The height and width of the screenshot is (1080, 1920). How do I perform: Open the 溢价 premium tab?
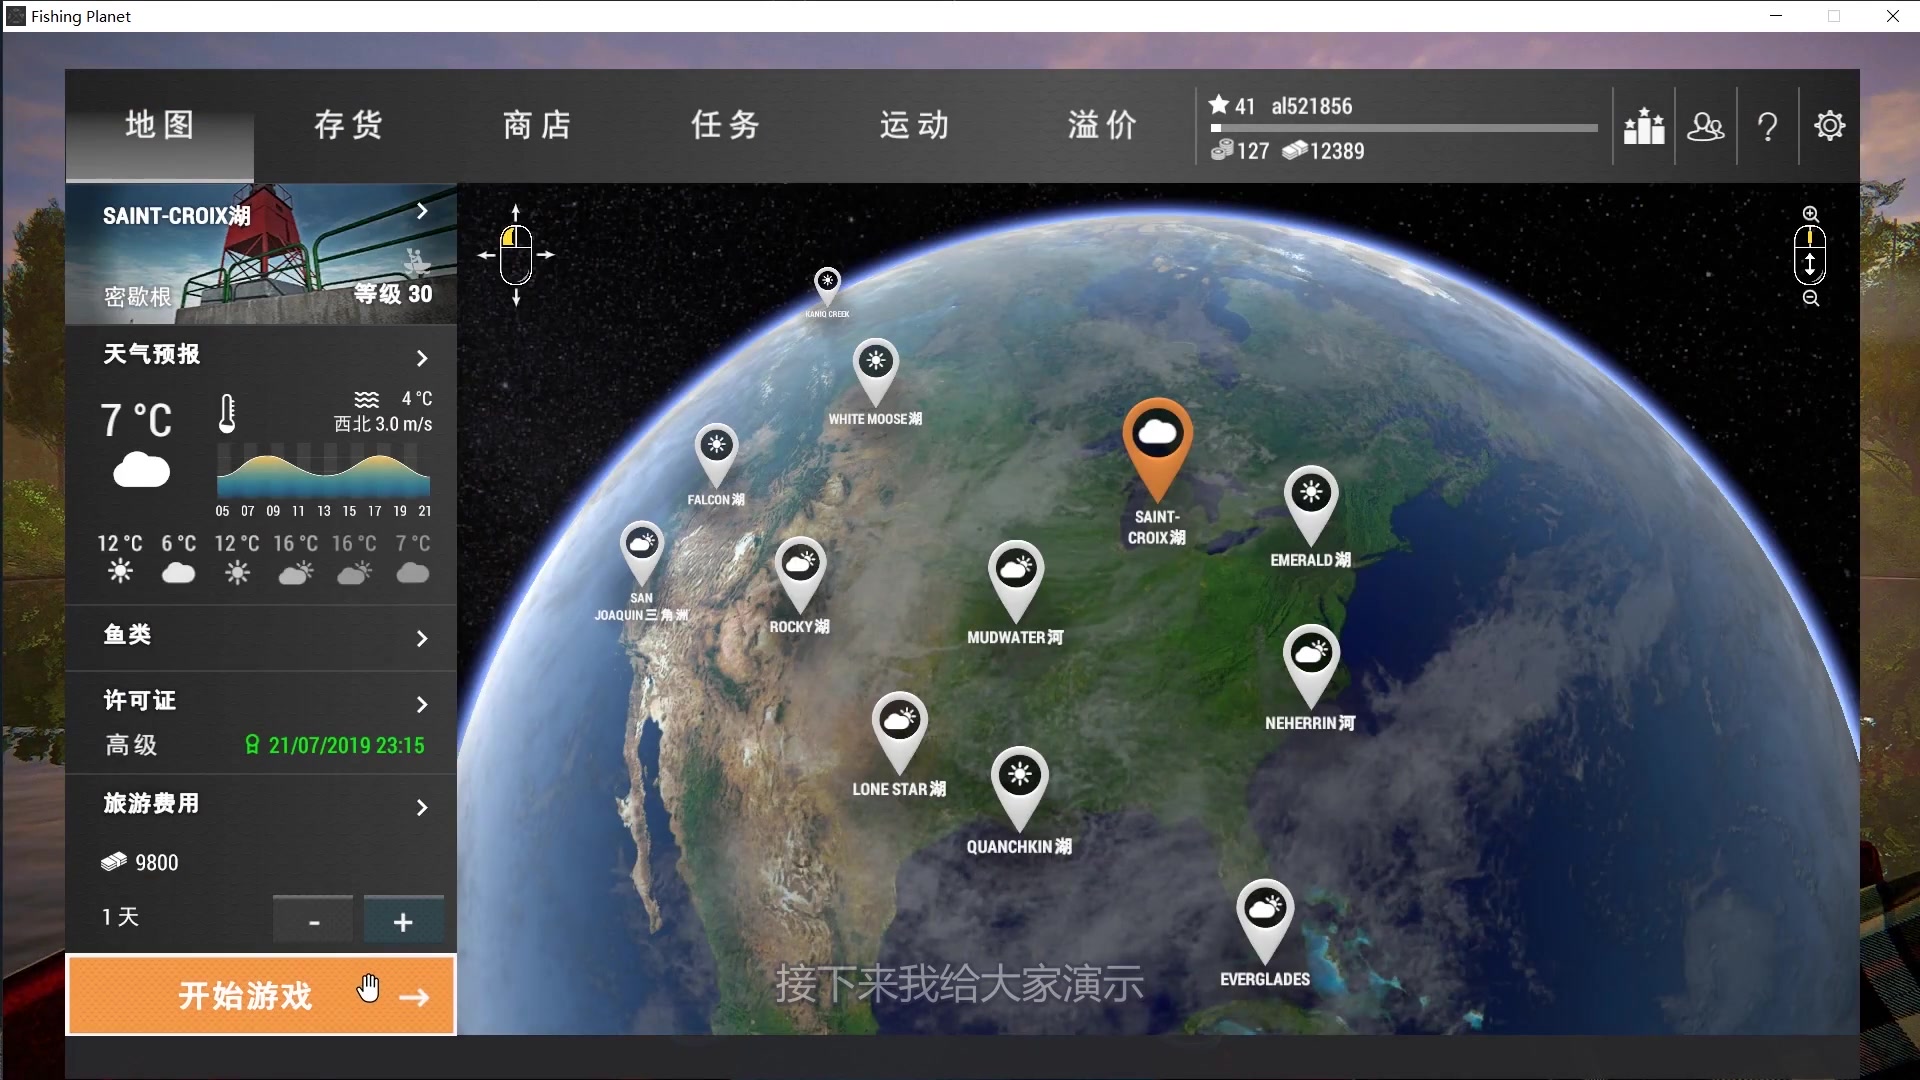pos(1103,125)
